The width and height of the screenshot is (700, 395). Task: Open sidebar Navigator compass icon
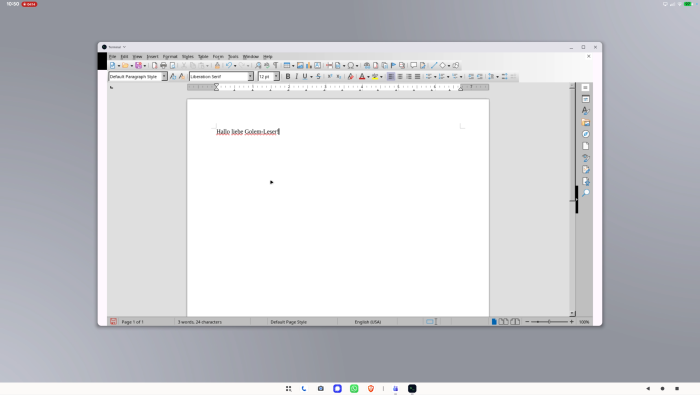(x=586, y=134)
